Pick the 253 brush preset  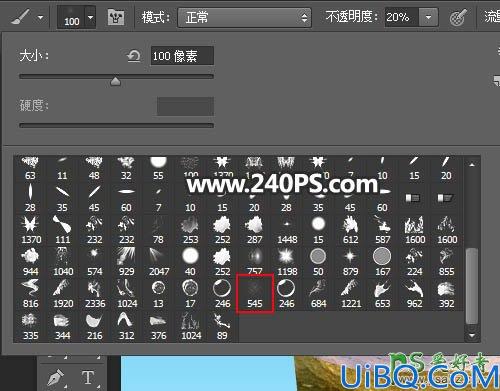[190, 230]
